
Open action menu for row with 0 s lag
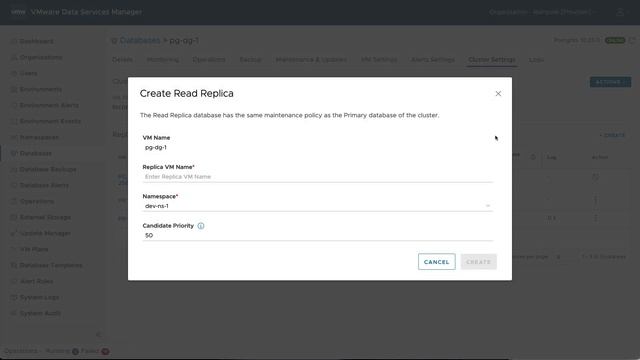point(596,218)
